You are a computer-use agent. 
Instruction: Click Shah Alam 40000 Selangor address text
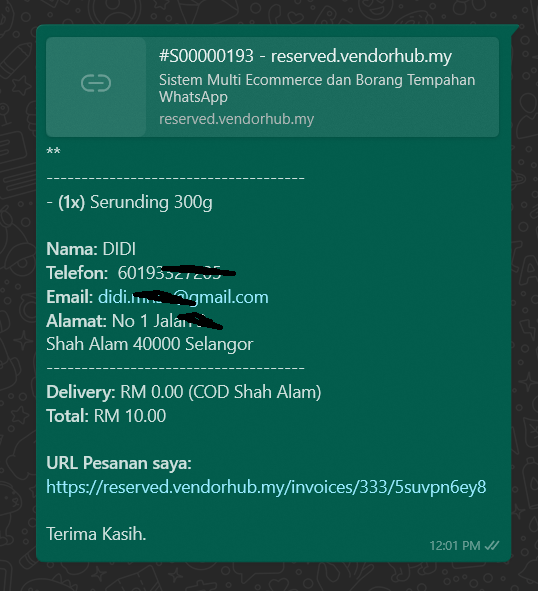pyautogui.click(x=150, y=344)
